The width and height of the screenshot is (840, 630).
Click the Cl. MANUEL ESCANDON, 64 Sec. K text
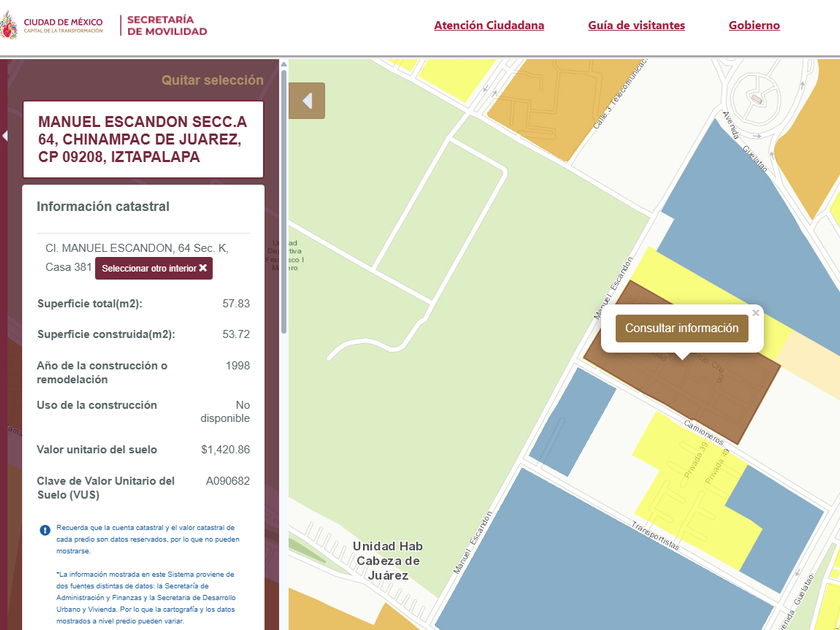pyautogui.click(x=137, y=248)
